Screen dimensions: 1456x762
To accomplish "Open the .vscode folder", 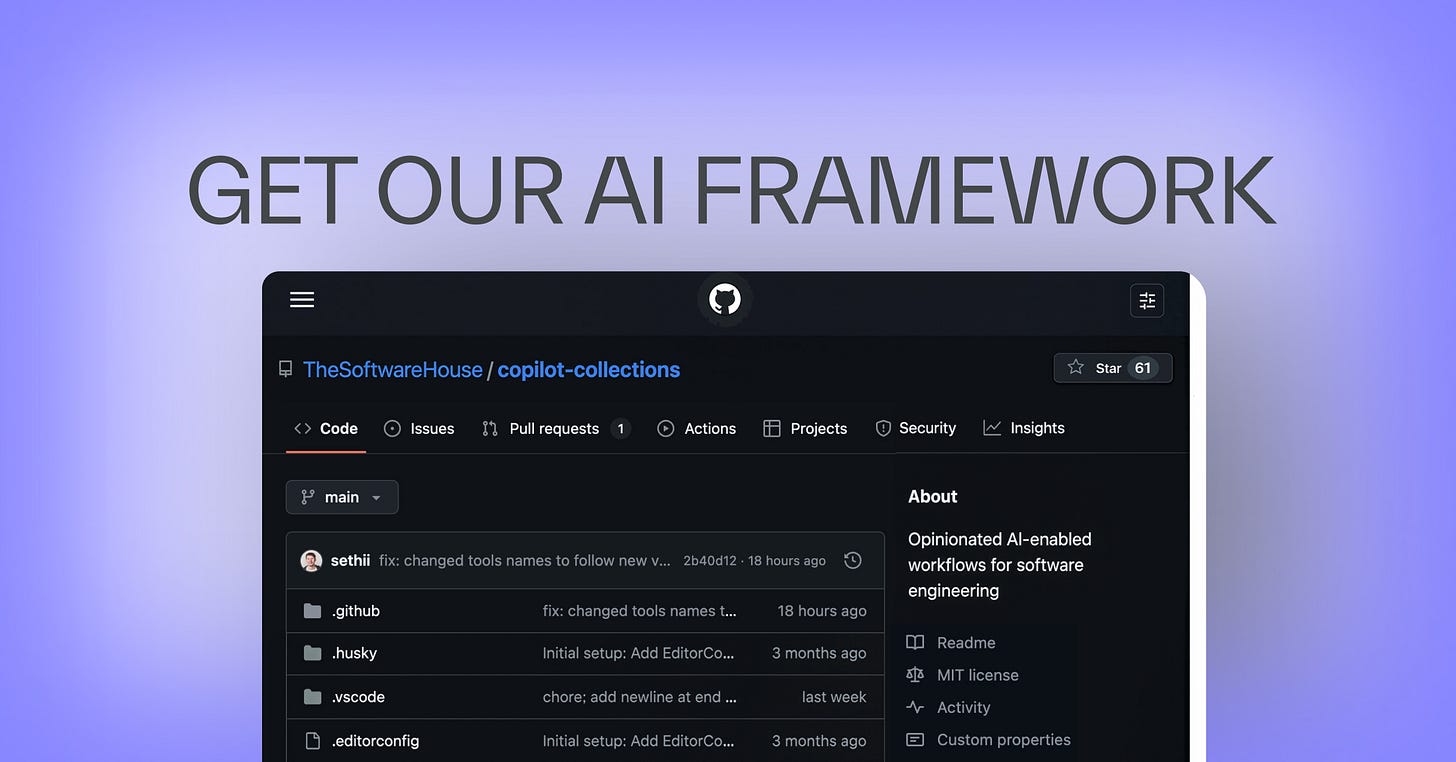I will [358, 697].
